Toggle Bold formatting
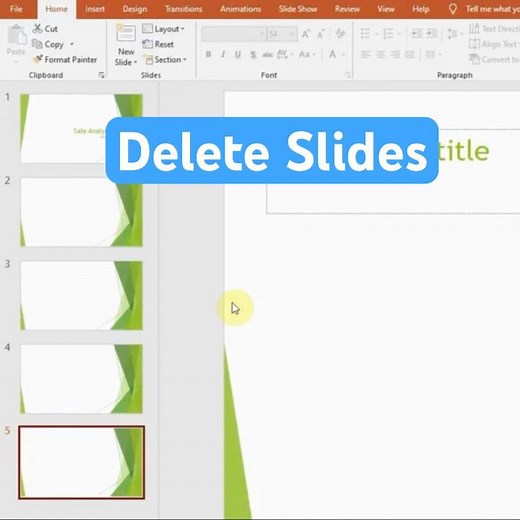 coord(208,54)
